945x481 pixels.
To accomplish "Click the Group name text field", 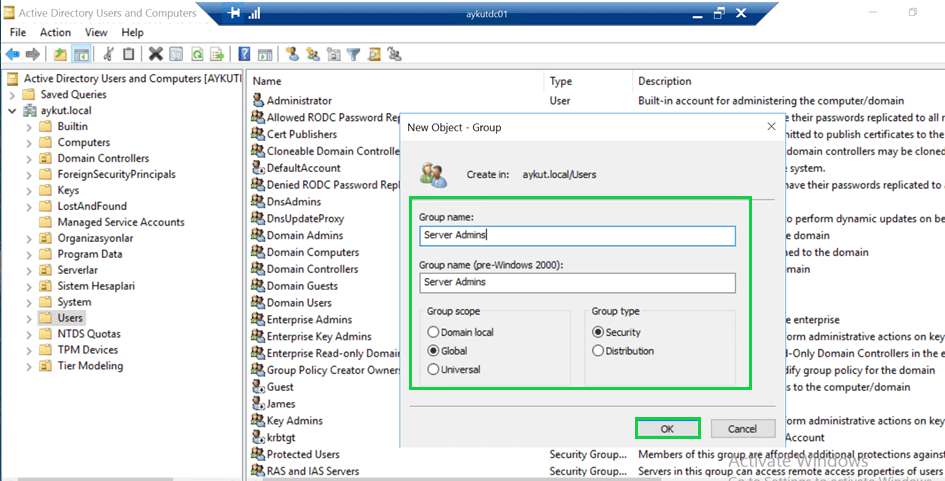I will [578, 236].
